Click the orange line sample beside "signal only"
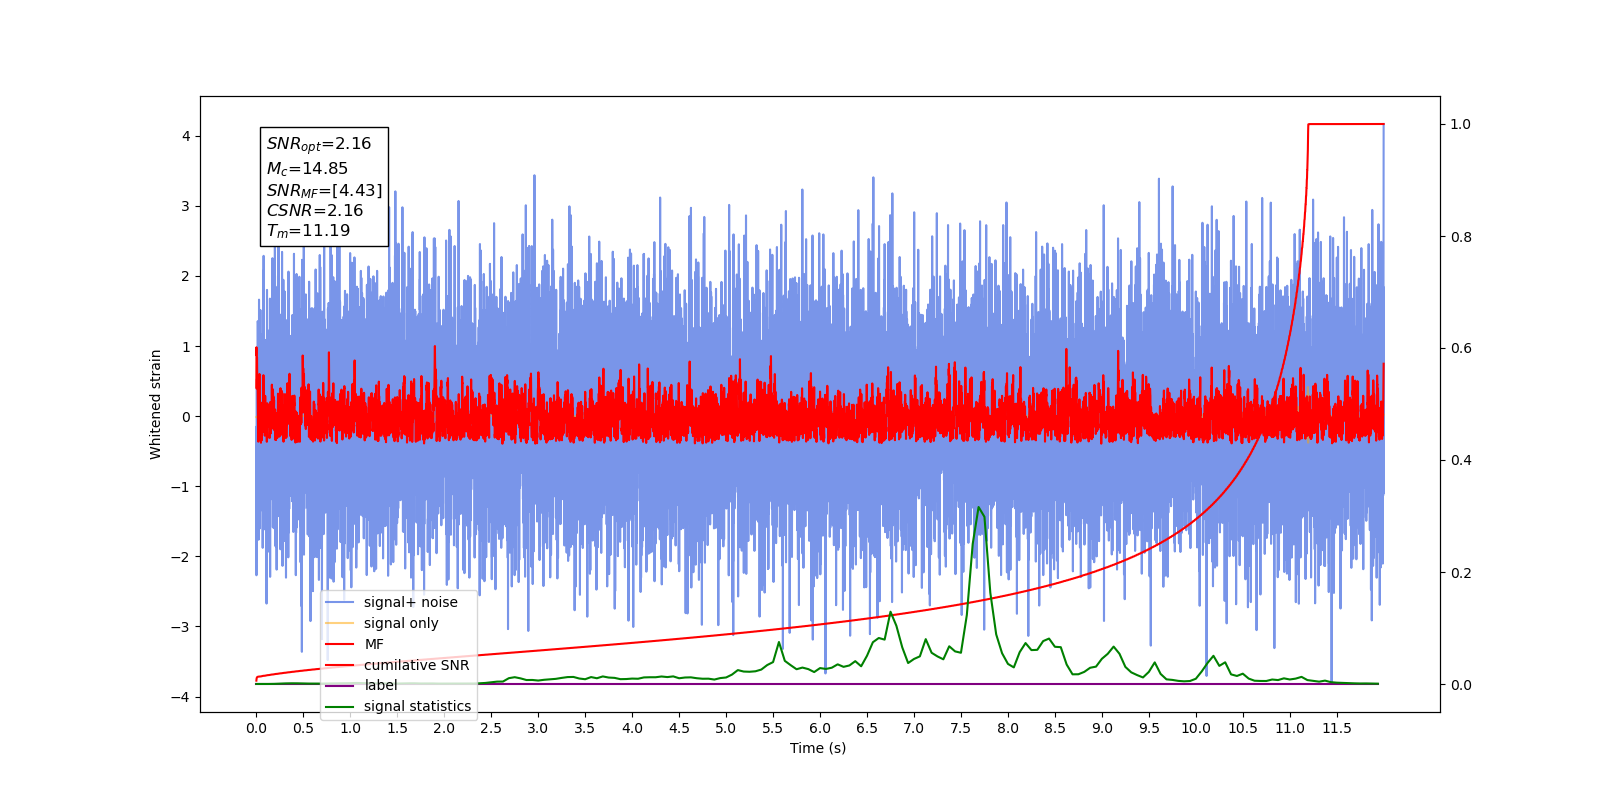1600x800 pixels. (340, 623)
